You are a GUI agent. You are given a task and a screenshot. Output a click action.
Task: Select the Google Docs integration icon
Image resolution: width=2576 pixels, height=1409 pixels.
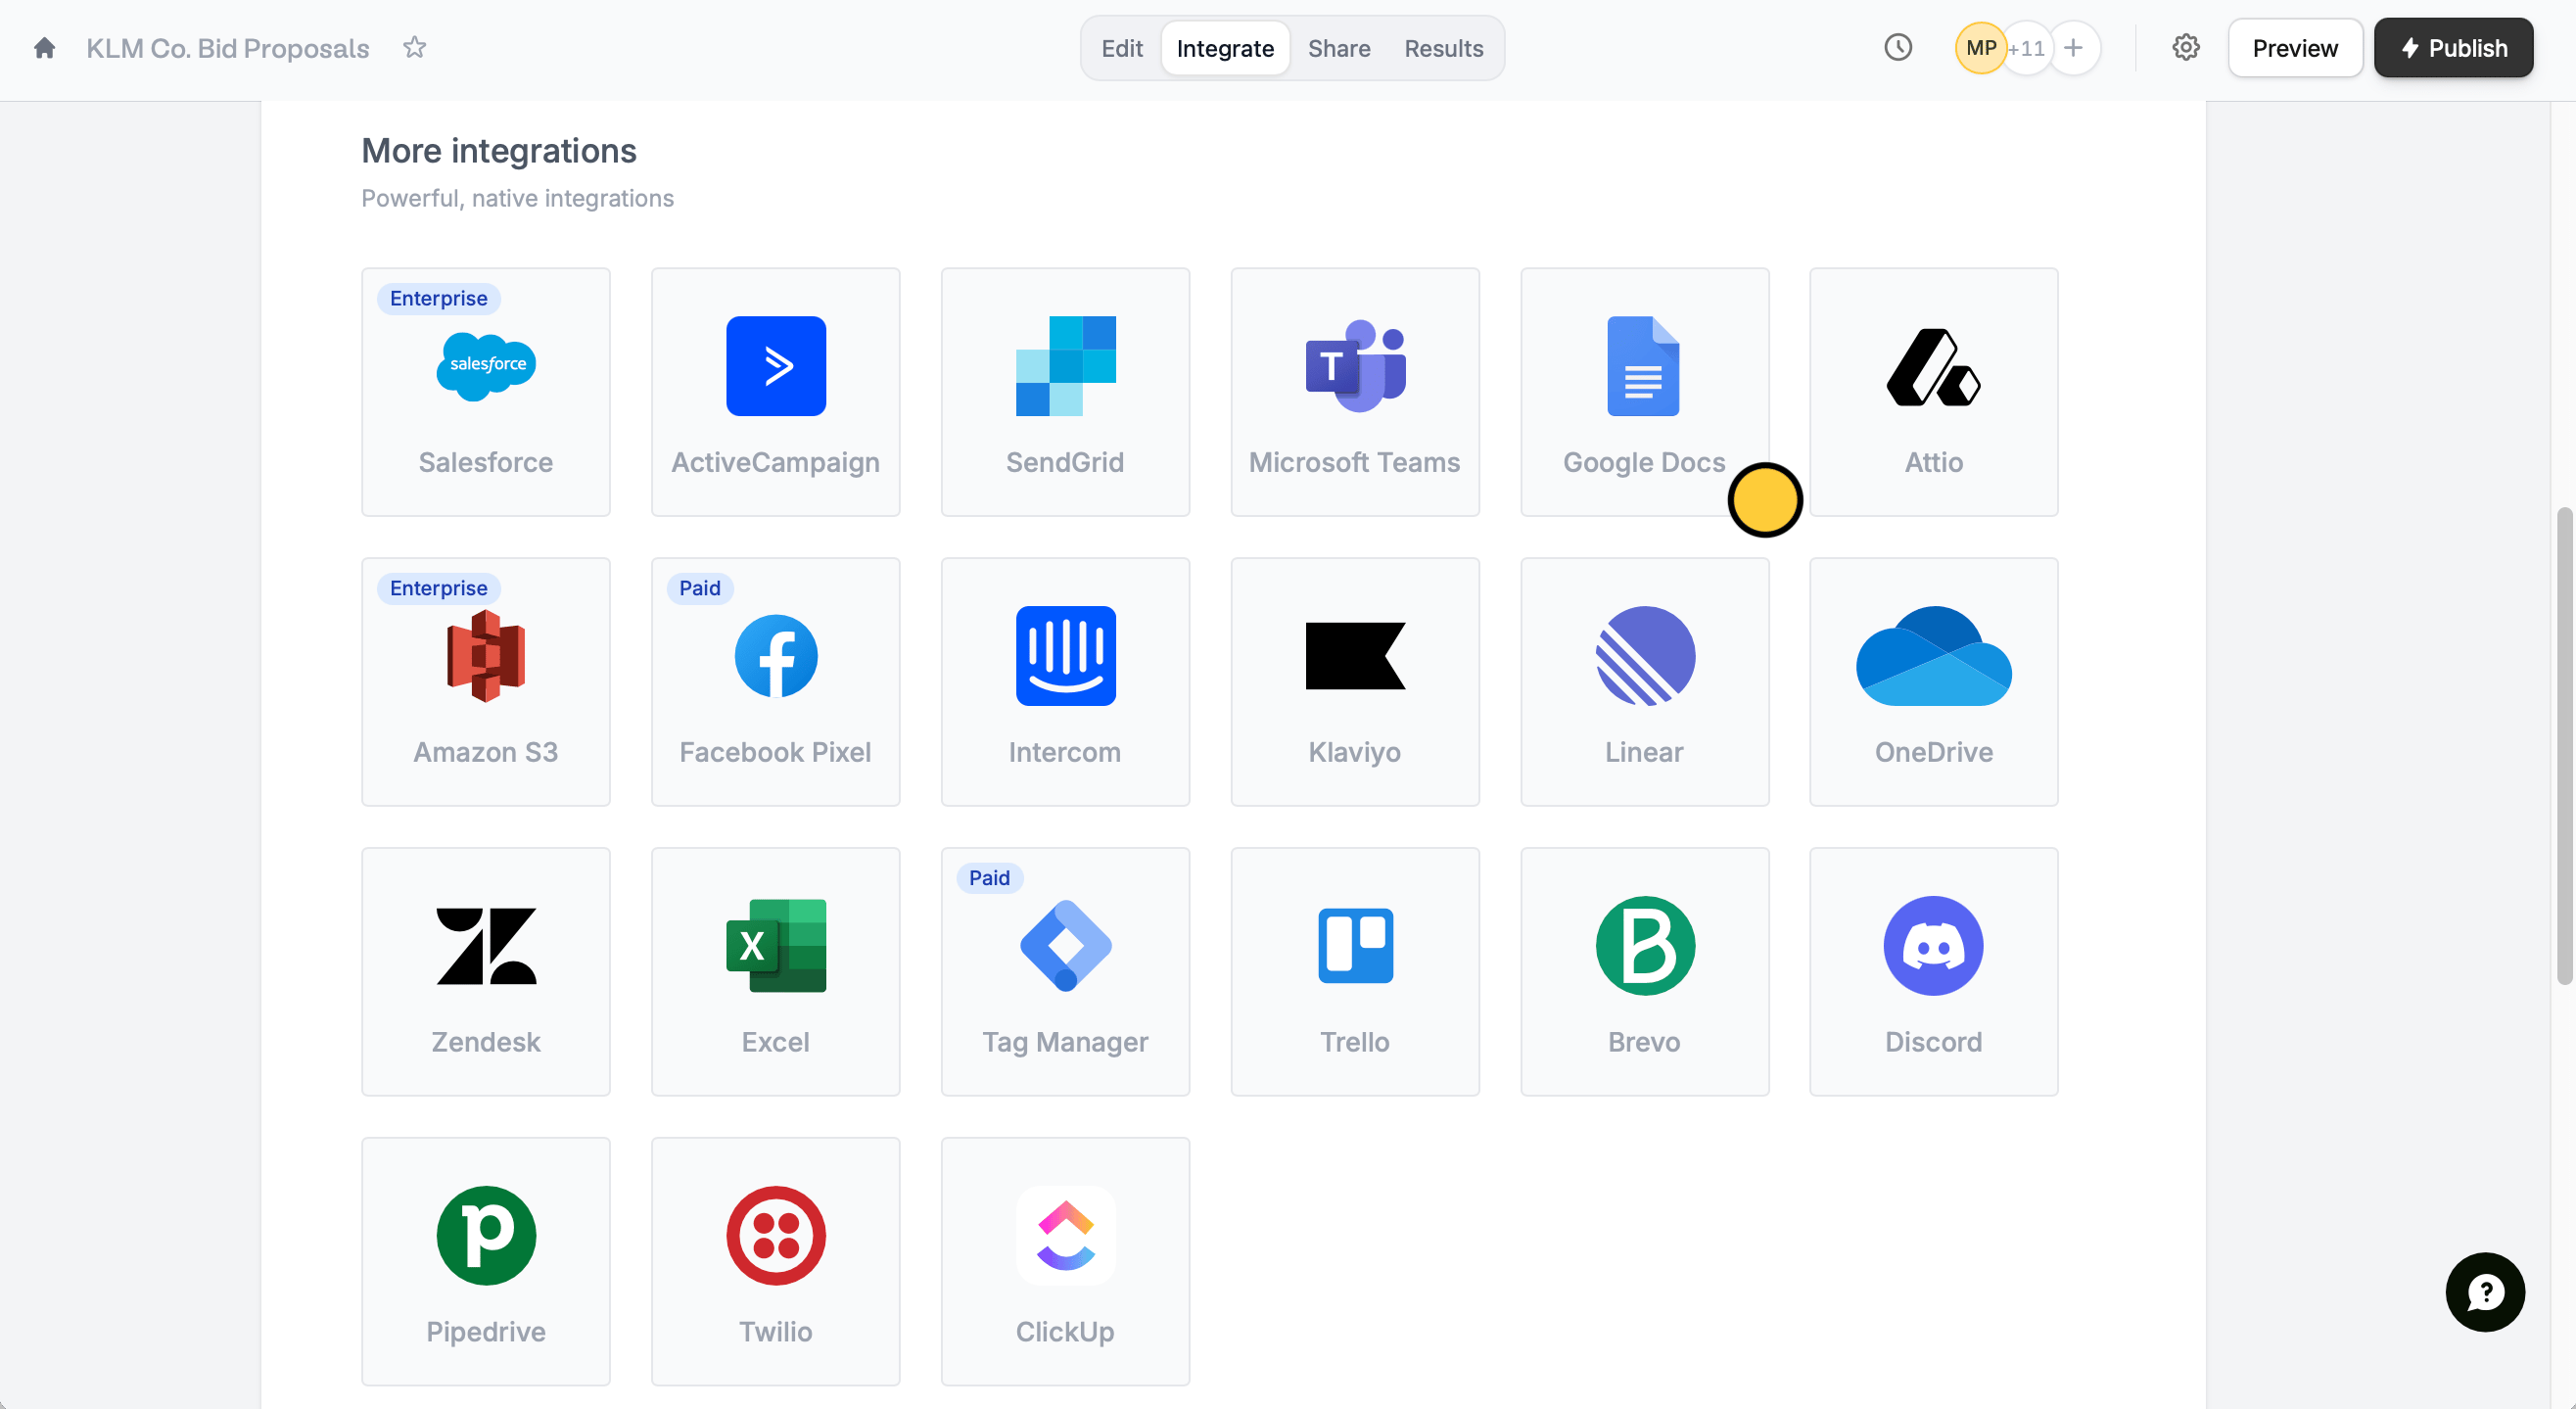(1643, 366)
